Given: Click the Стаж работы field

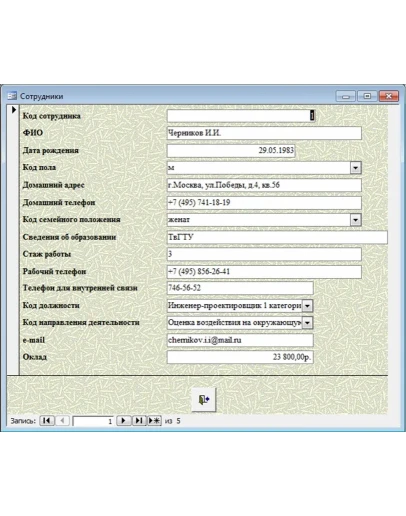Looking at the screenshot, I should click(x=264, y=254).
